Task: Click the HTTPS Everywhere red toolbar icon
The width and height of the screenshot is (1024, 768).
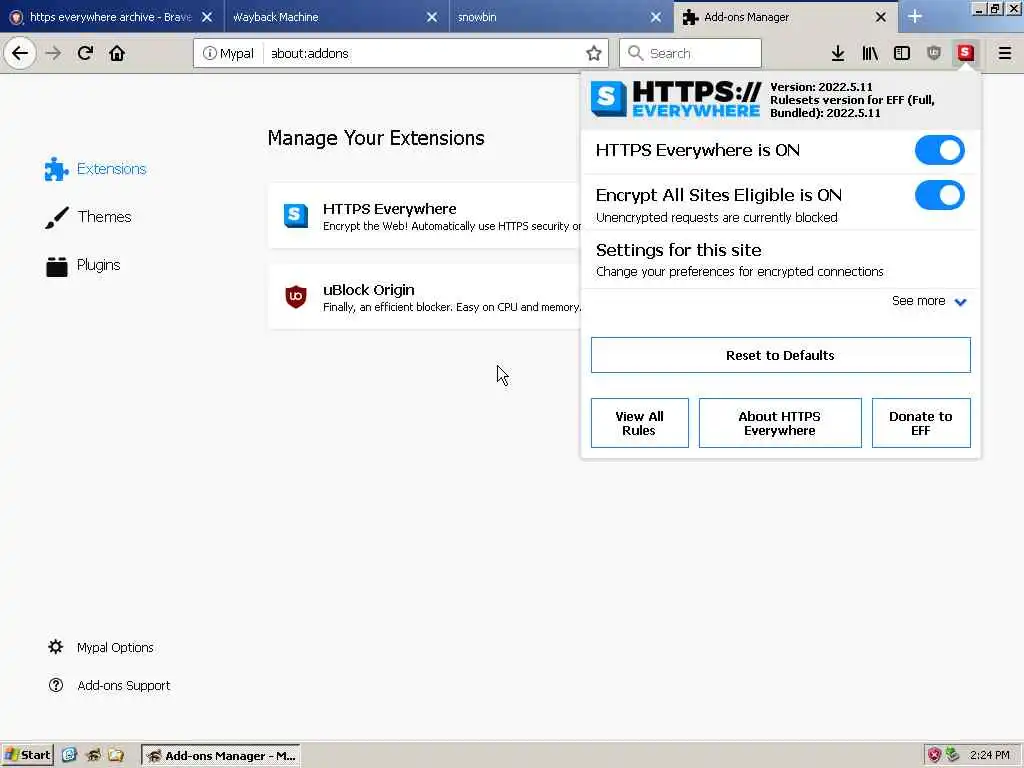Action: pyautogui.click(x=966, y=53)
